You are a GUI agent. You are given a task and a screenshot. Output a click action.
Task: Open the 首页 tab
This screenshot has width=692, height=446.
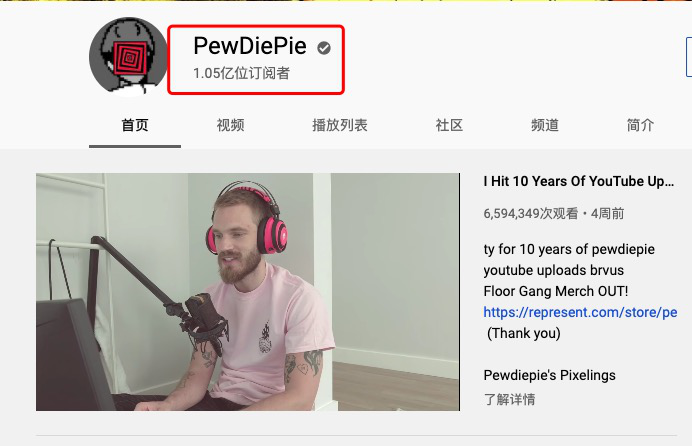[135, 125]
